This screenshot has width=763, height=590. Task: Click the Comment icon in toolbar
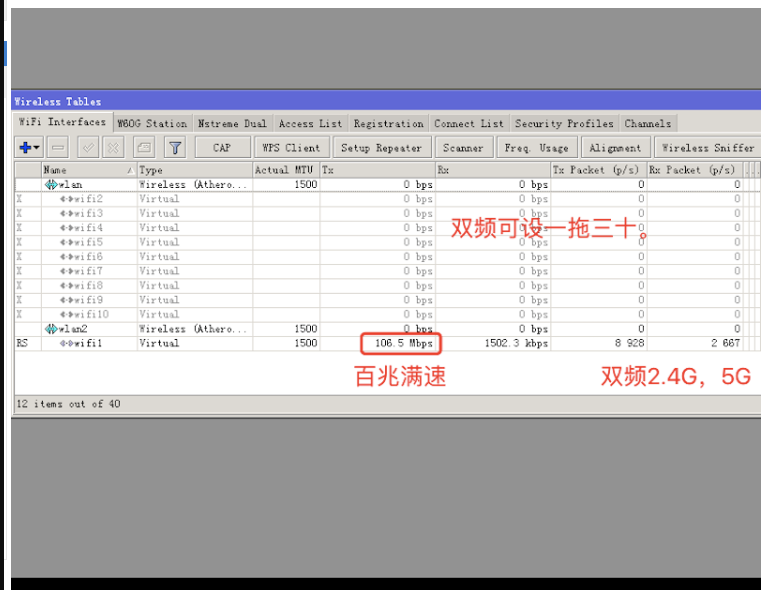(144, 148)
